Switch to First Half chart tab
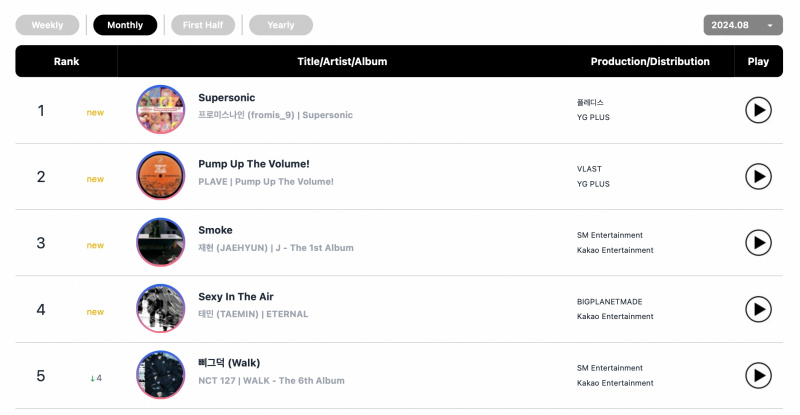 click(203, 25)
